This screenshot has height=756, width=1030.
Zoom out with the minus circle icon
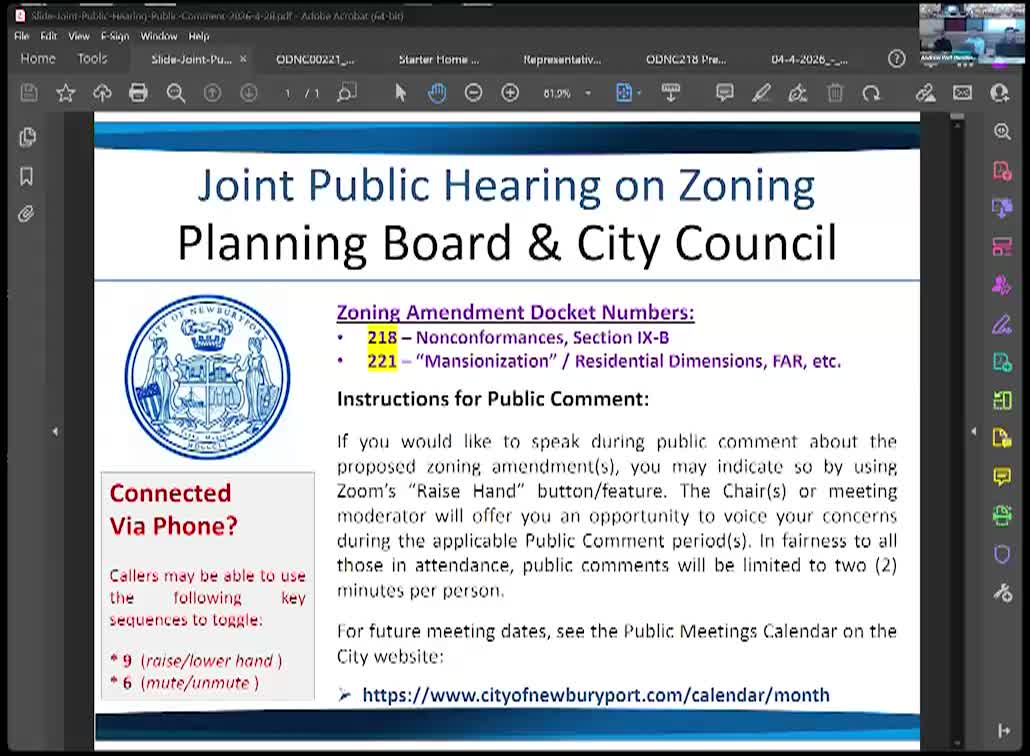[473, 93]
